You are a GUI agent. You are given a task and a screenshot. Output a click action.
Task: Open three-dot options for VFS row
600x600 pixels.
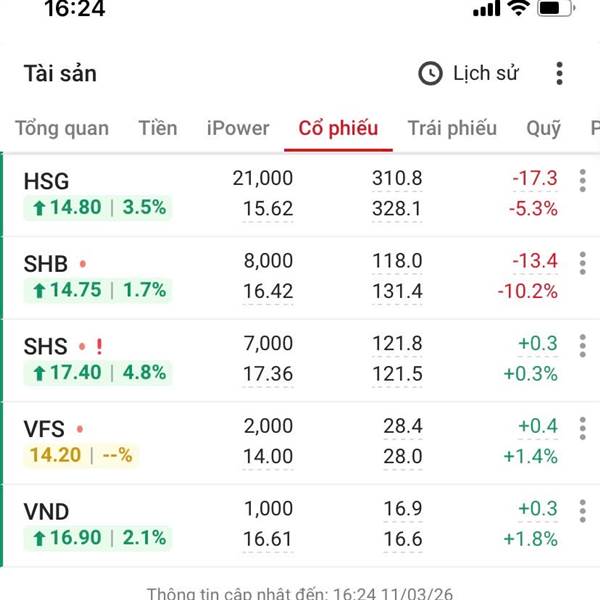582,429
